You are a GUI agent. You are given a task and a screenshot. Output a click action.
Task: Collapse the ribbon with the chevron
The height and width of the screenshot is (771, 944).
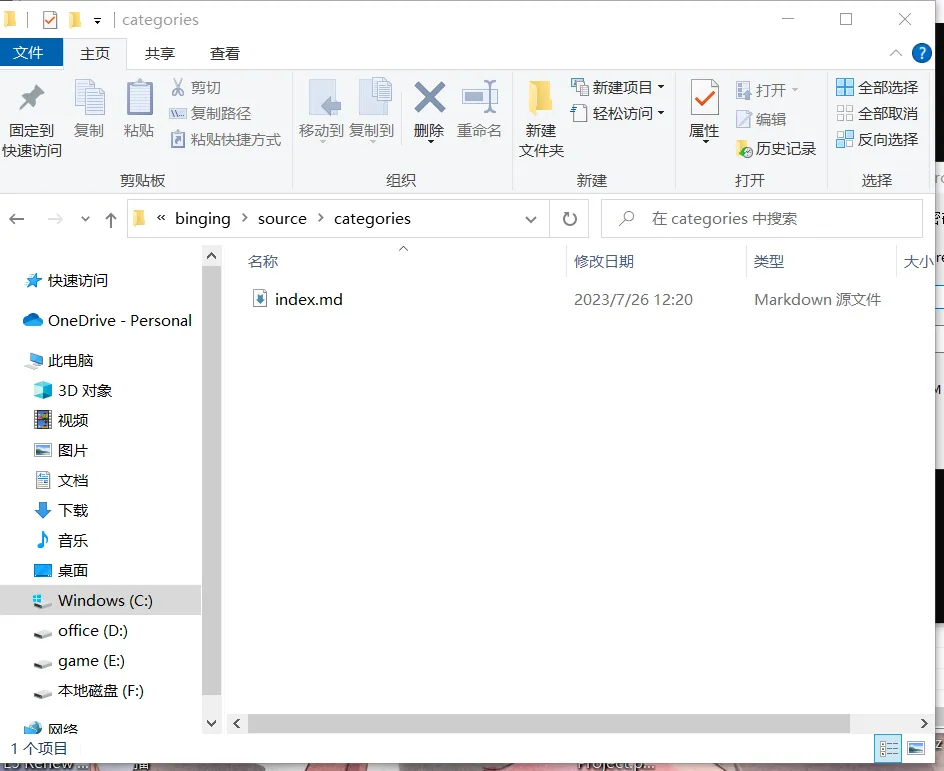(896, 53)
